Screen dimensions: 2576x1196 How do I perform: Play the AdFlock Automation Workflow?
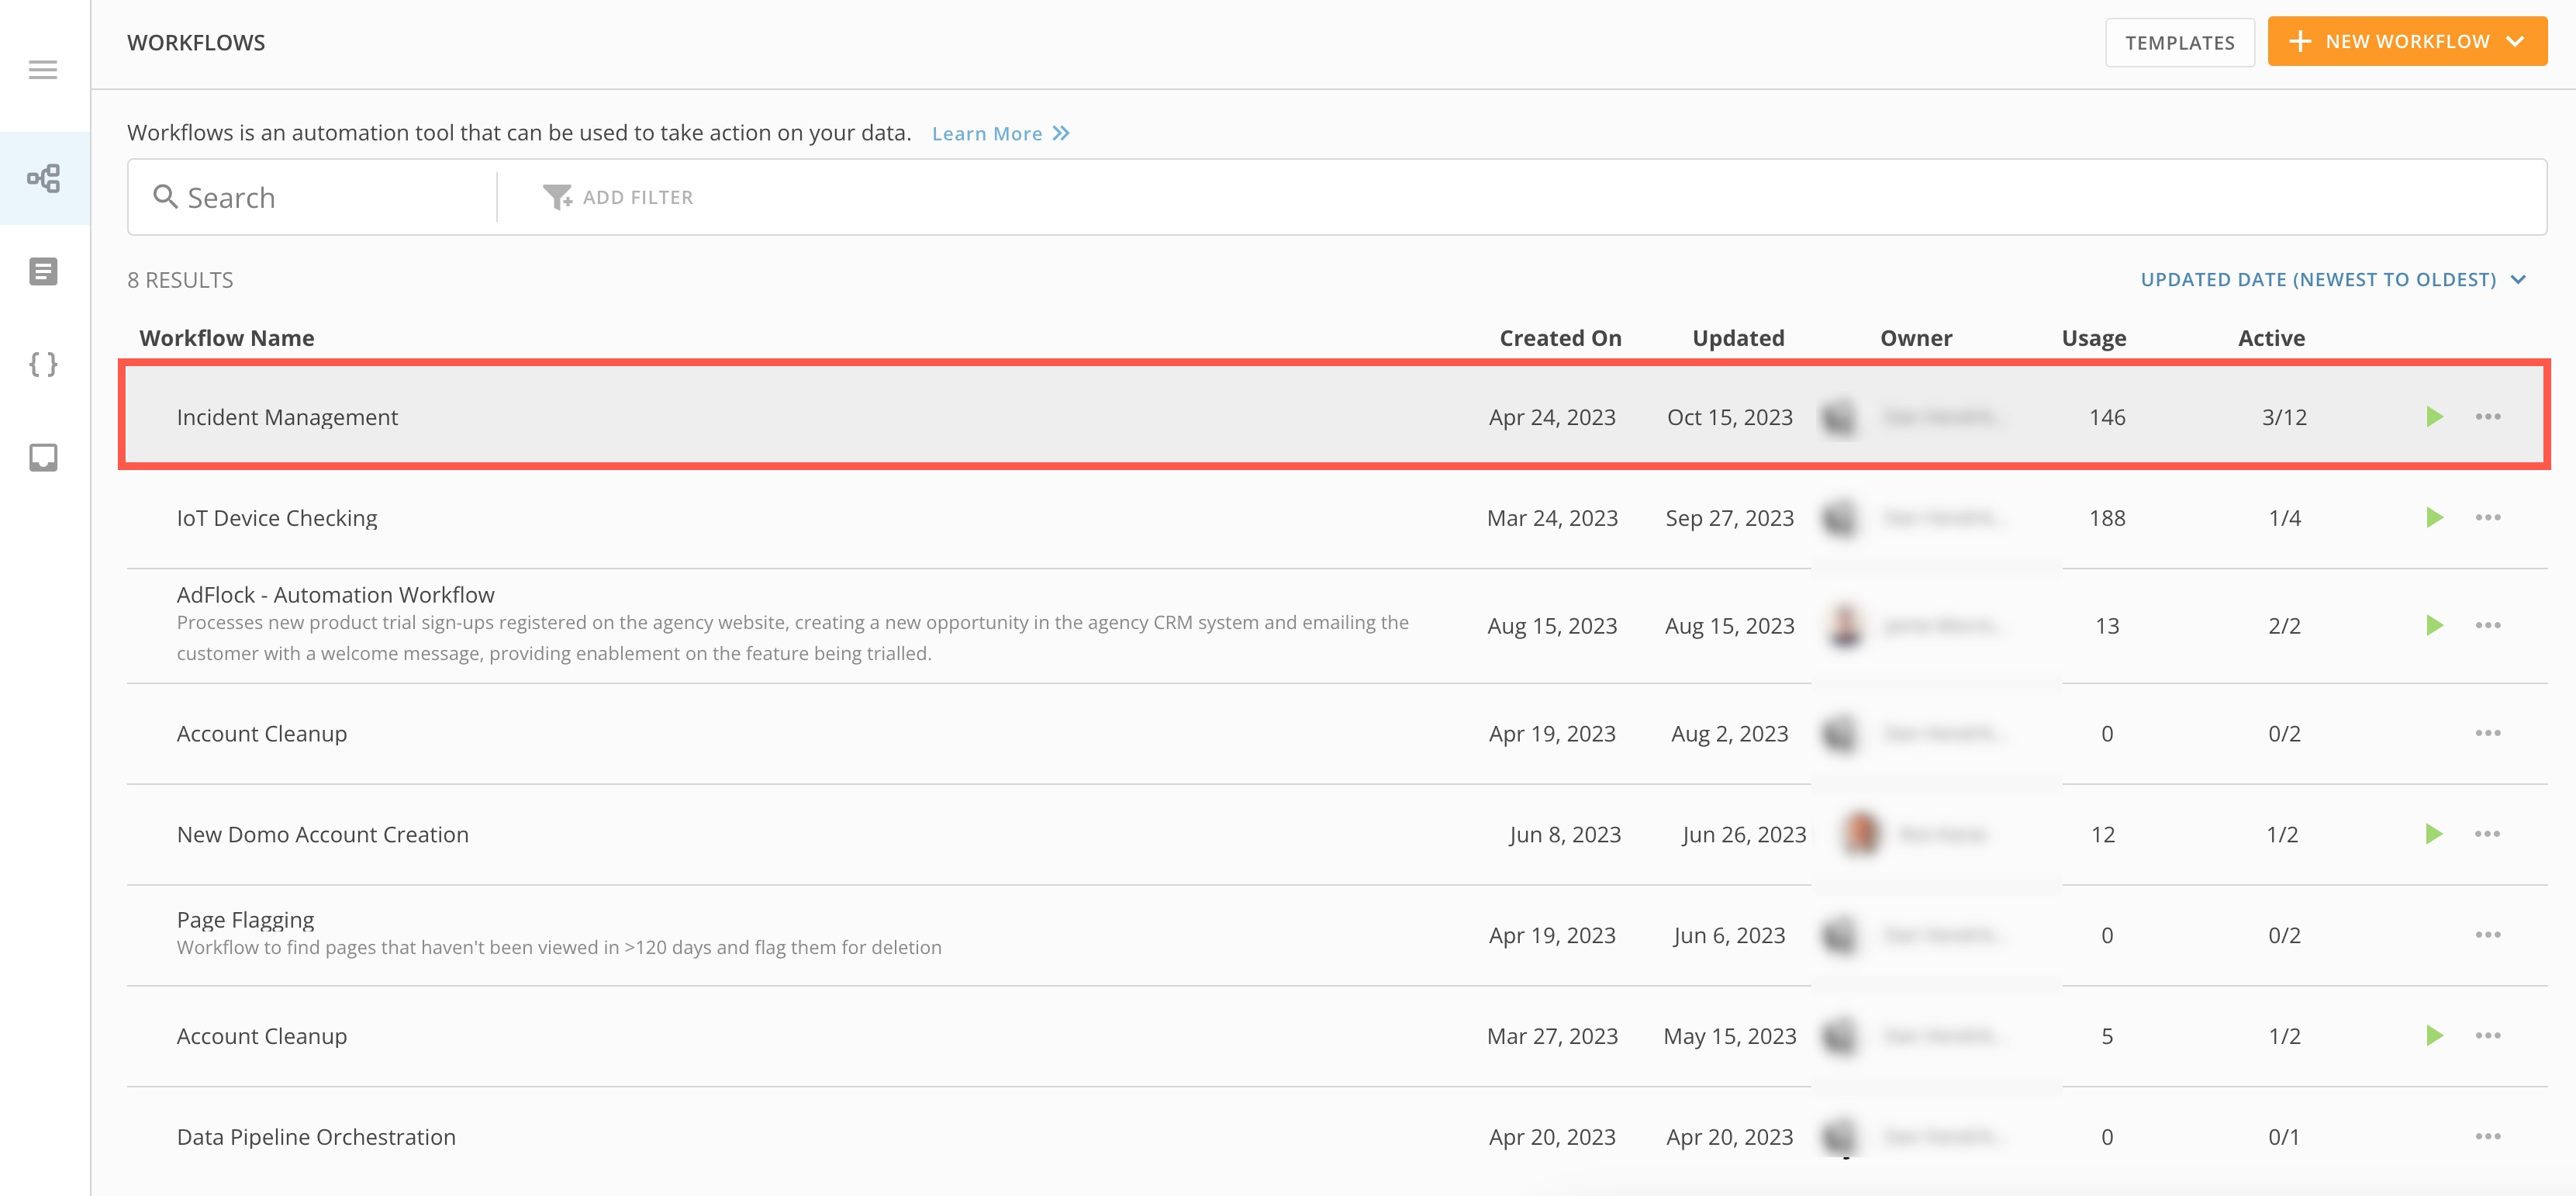[x=2434, y=625]
